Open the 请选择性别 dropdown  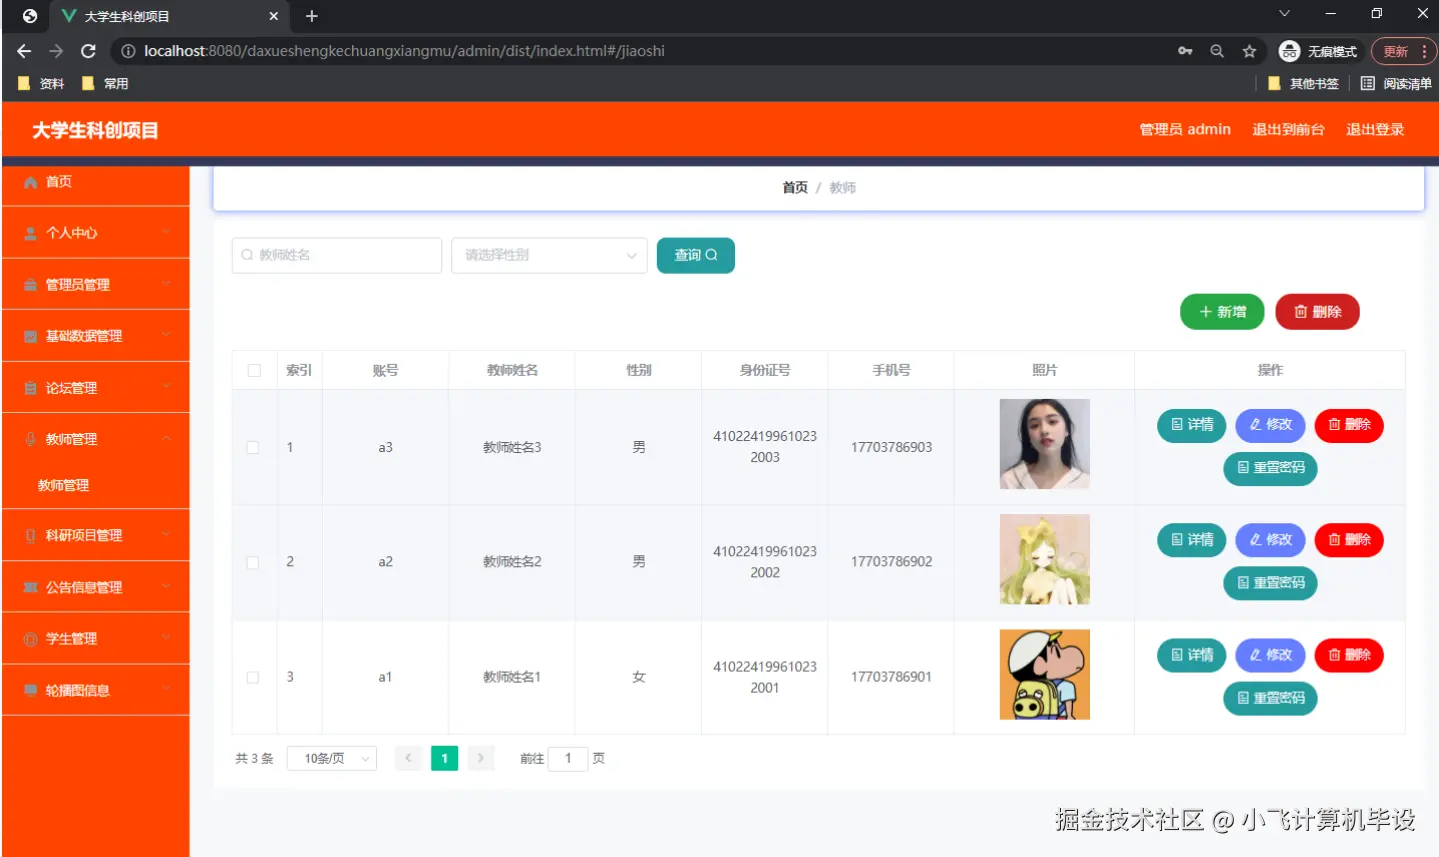point(548,255)
